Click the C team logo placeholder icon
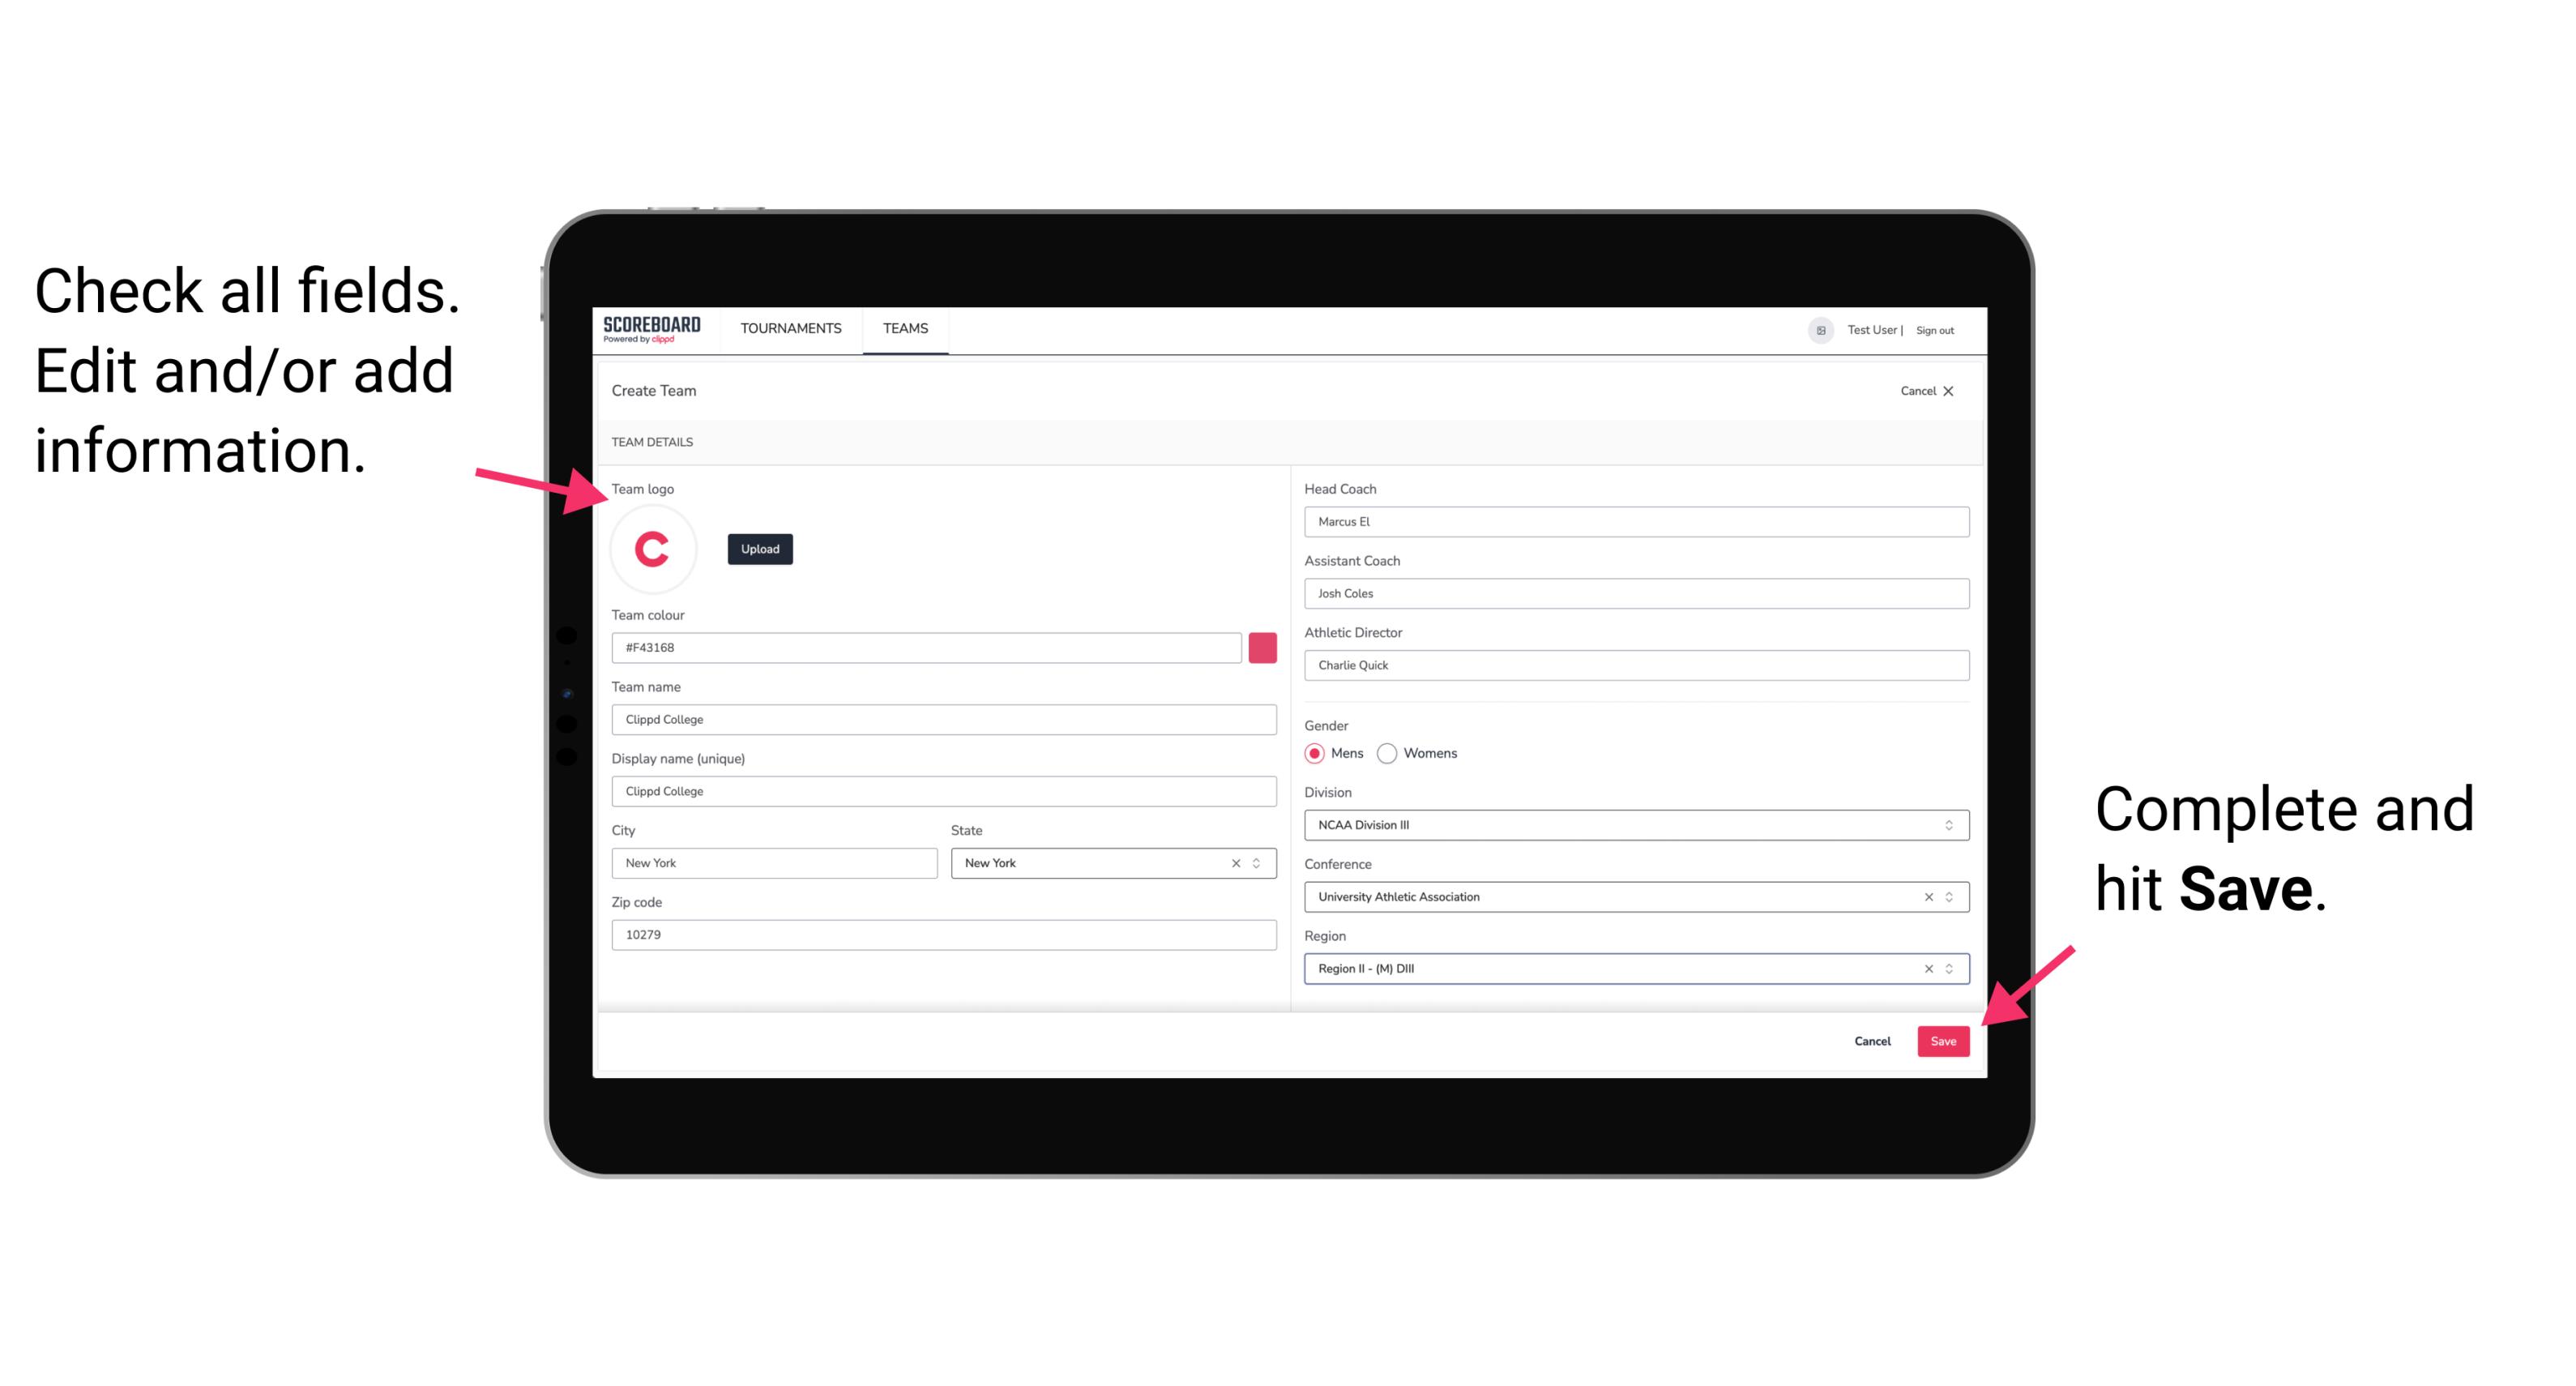The width and height of the screenshot is (2576, 1386). point(651,548)
